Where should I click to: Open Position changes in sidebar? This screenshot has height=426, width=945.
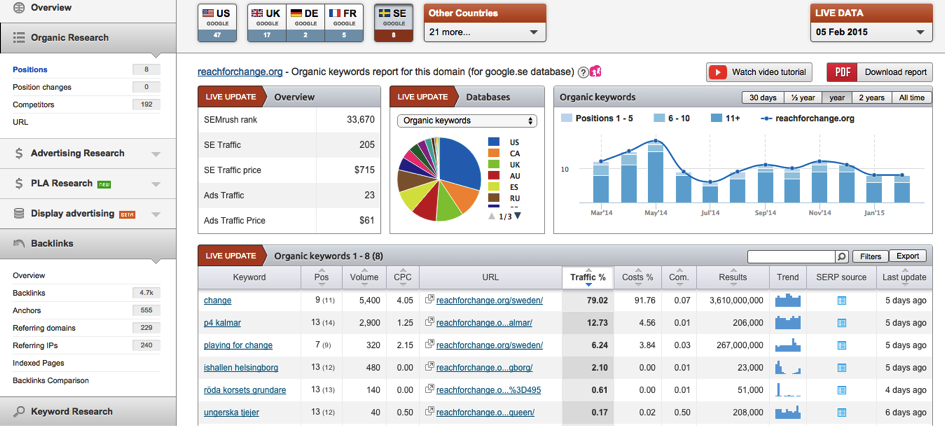coord(42,87)
